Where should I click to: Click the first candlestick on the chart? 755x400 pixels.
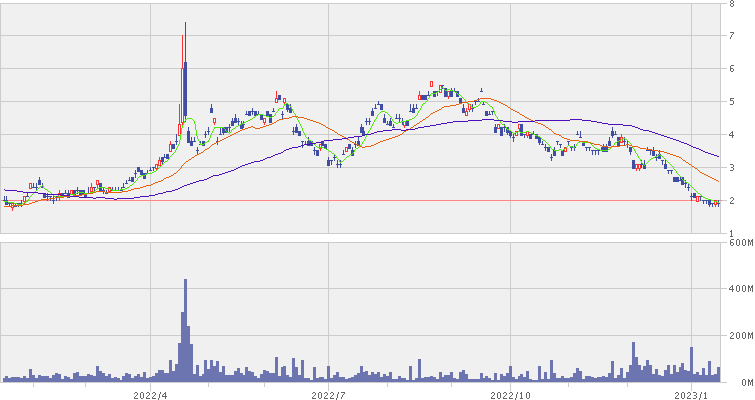click(5, 201)
